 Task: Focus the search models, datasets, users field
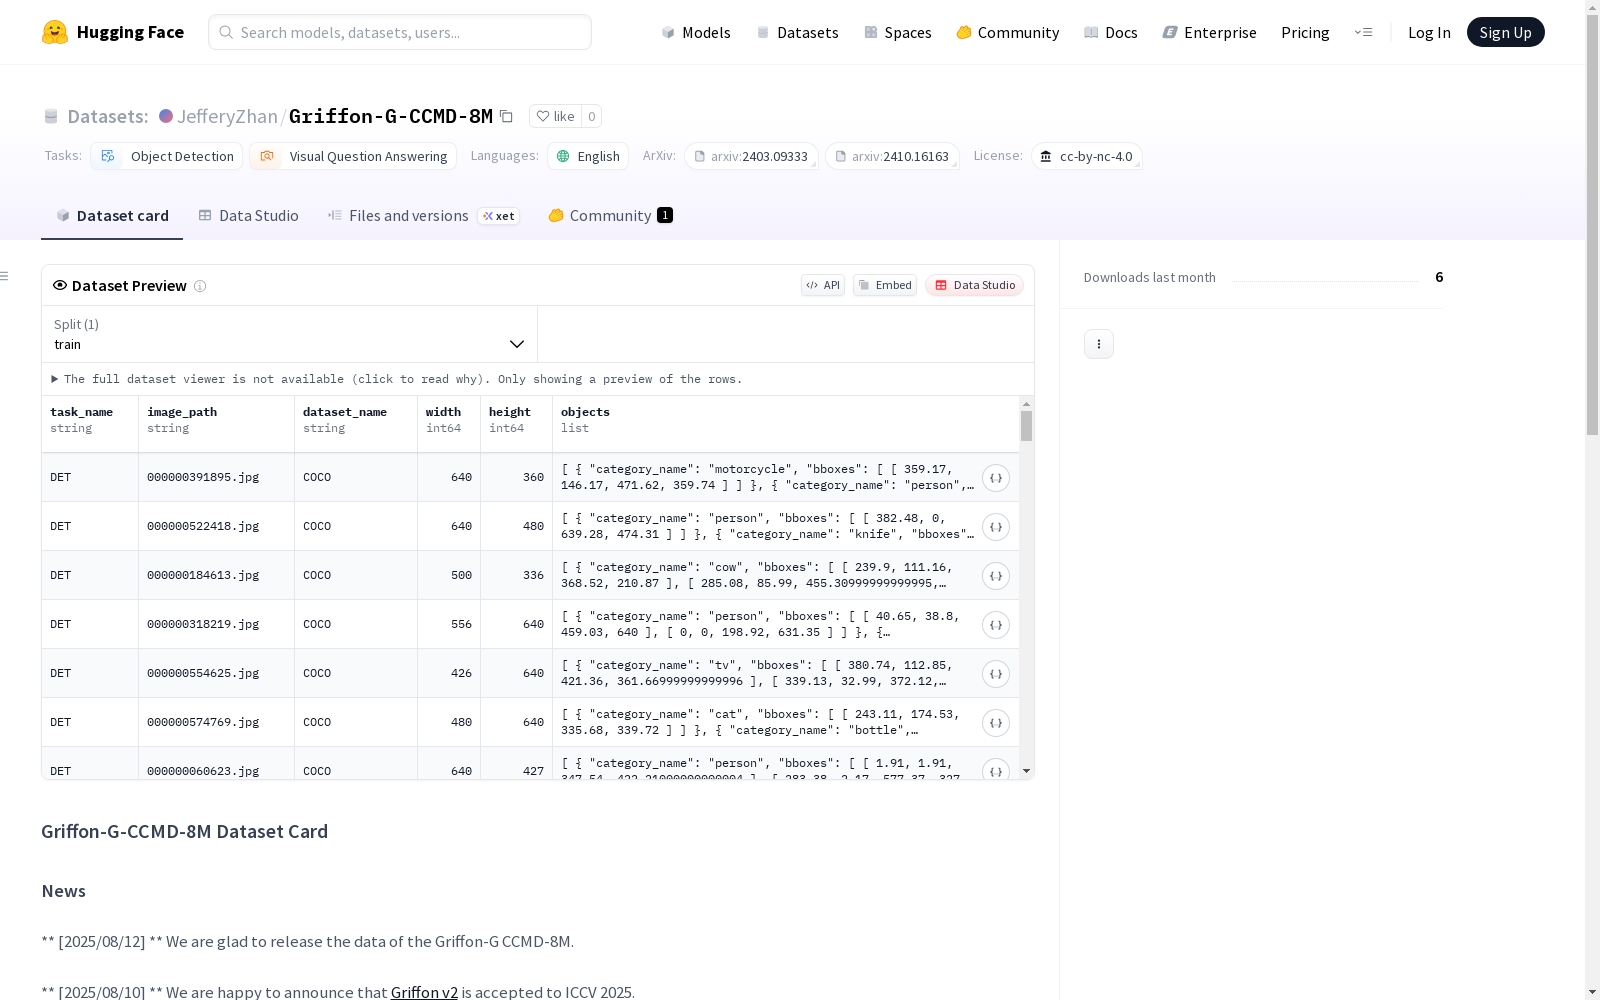click(x=400, y=32)
